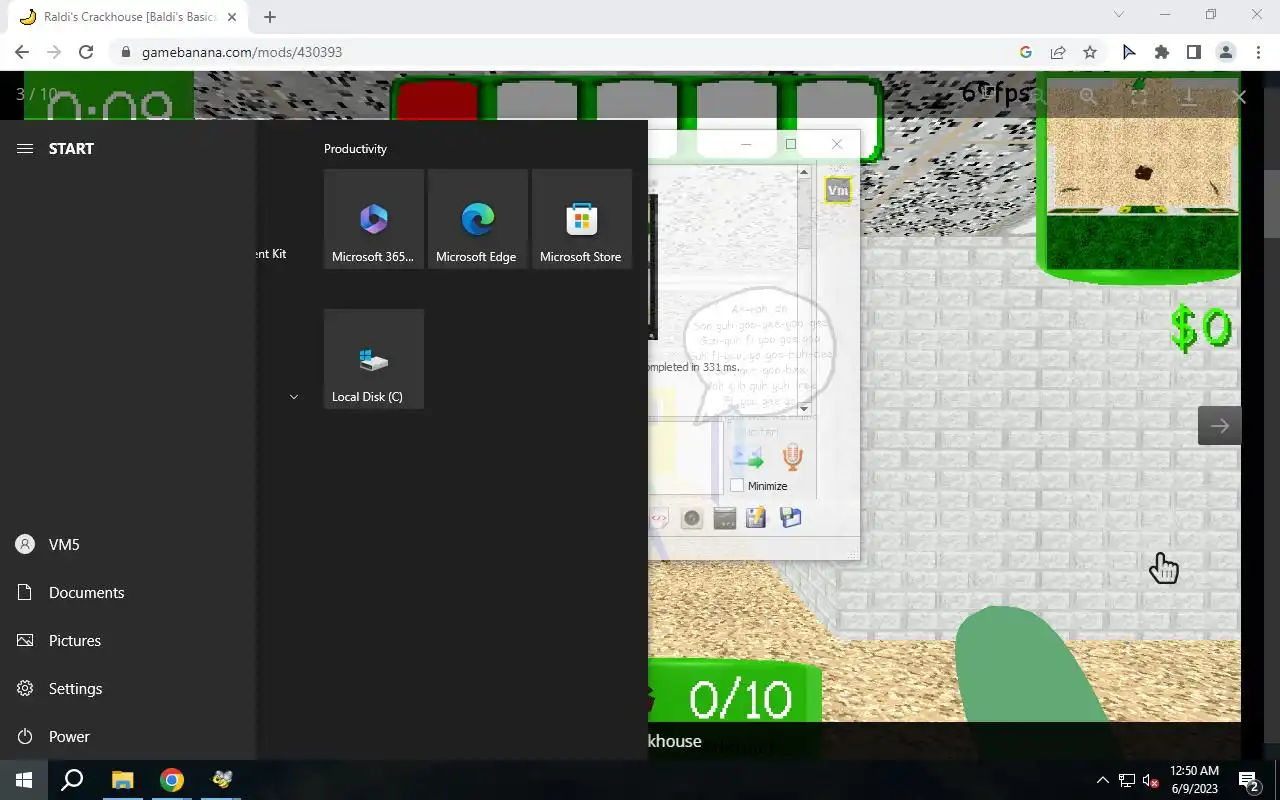
Task: Download the lightbox image
Action: pos(1189,97)
